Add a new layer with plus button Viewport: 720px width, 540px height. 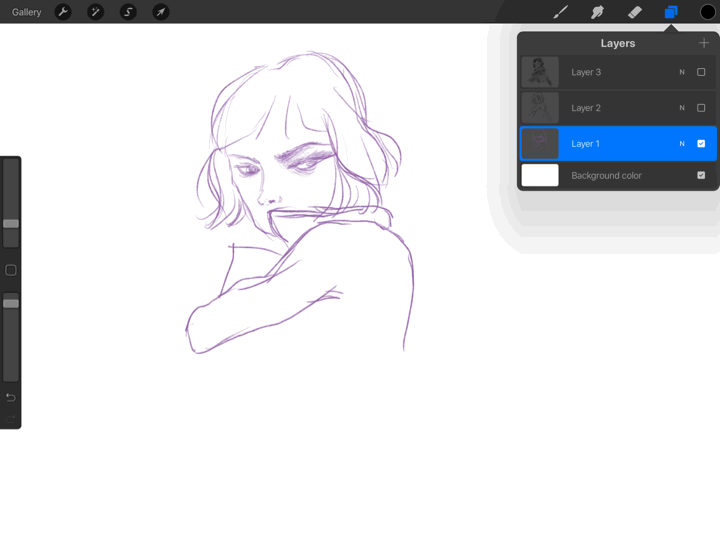coord(704,43)
